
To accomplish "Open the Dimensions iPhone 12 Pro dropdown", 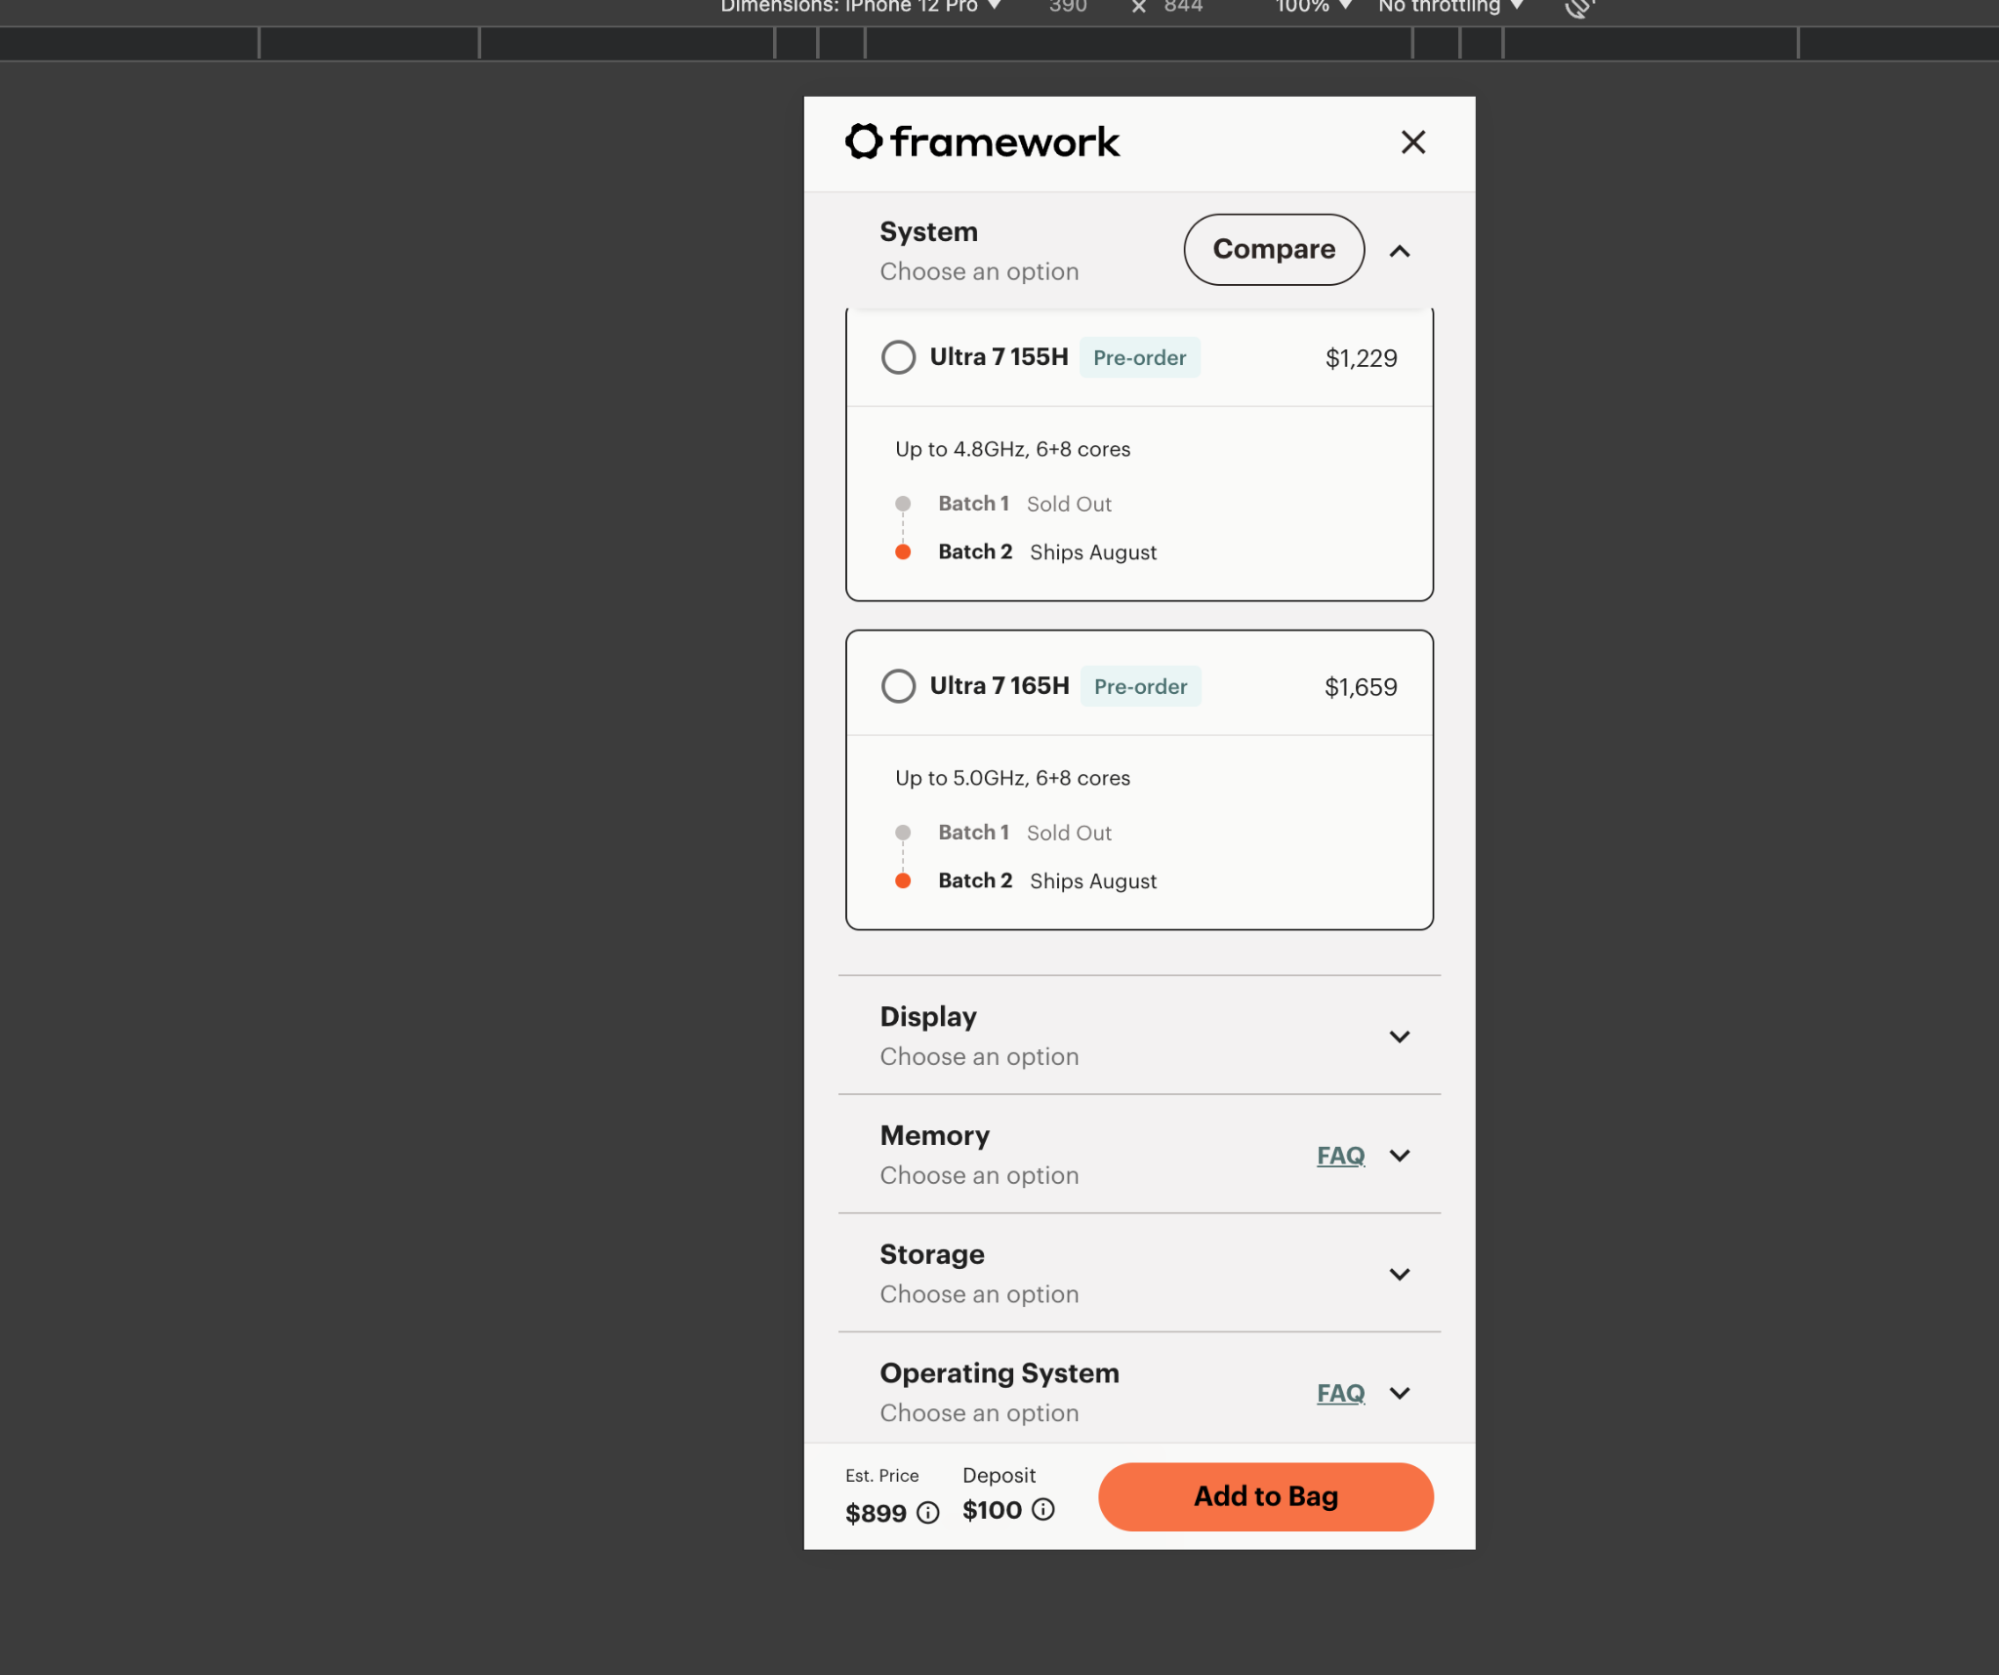I will [860, 7].
